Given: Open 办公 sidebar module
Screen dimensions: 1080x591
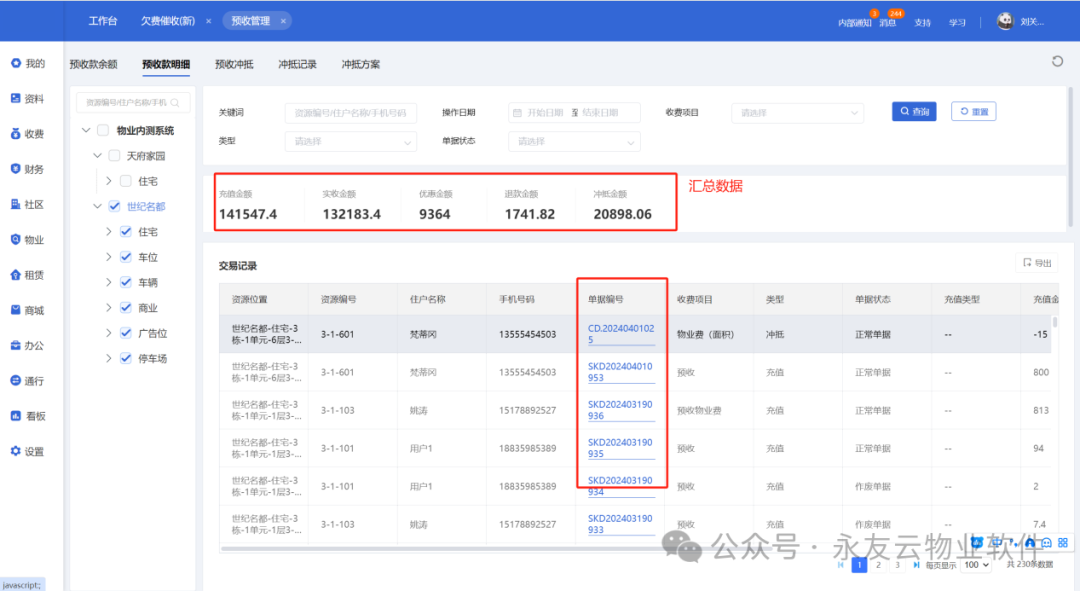Looking at the screenshot, I should click(x=28, y=345).
